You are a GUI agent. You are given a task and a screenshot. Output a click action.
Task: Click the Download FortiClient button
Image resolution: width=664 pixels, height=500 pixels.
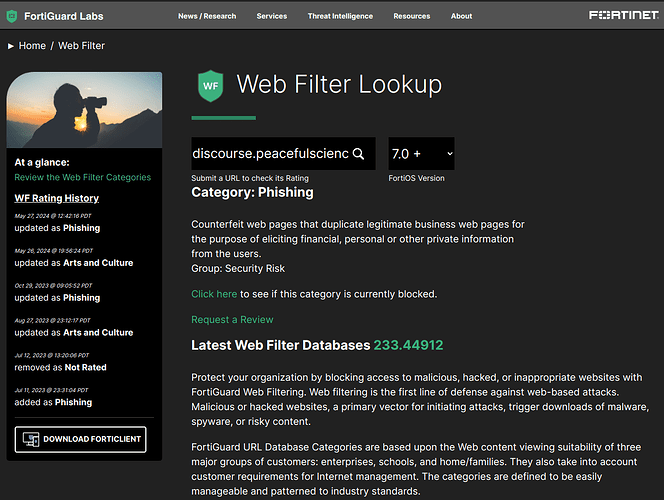pyautogui.click(x=80, y=439)
